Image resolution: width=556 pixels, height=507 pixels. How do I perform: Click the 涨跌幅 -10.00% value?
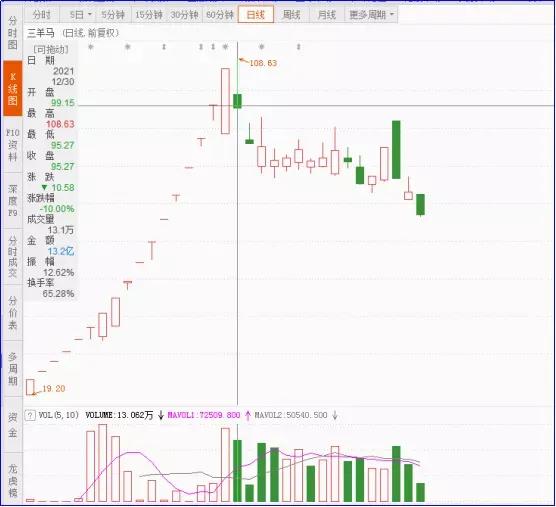click(57, 209)
